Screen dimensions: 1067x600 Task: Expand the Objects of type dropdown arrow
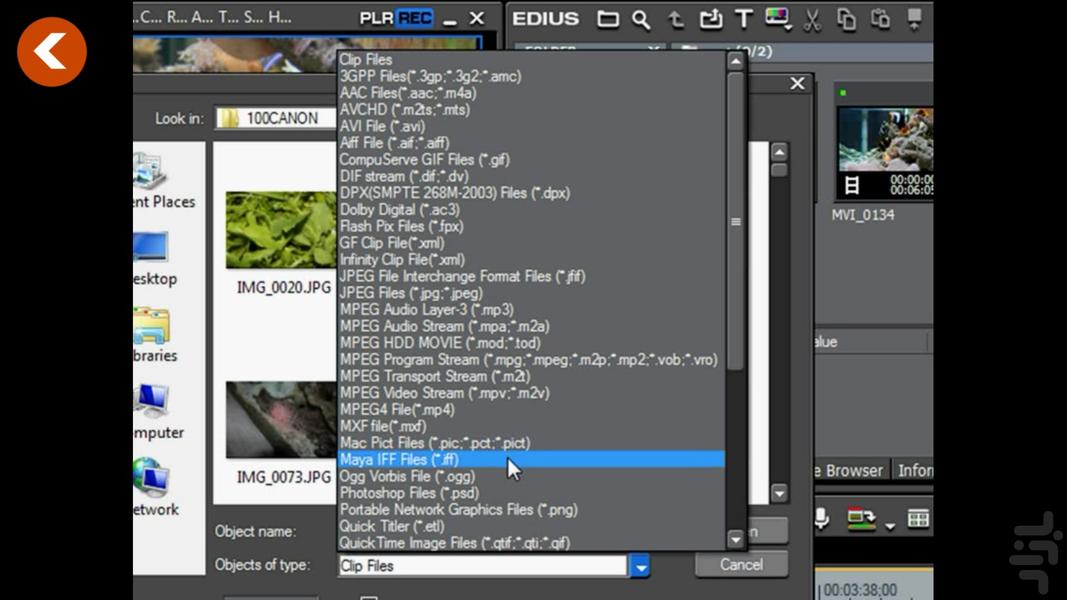pos(640,566)
